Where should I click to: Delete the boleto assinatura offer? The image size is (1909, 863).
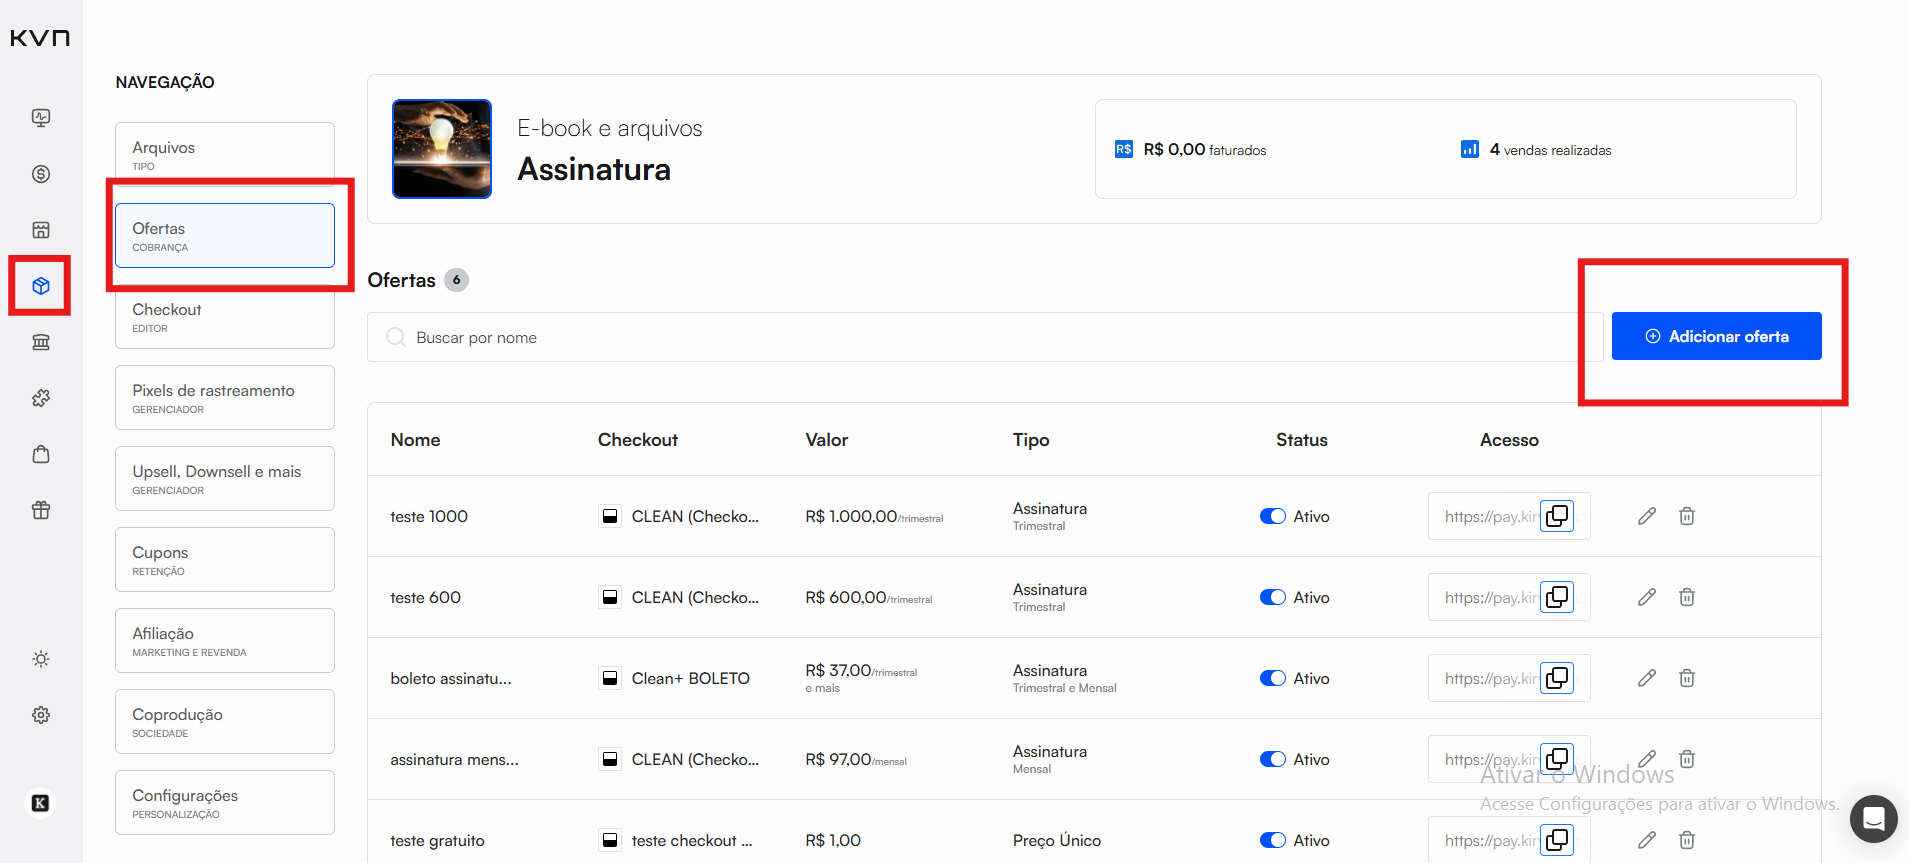pos(1687,678)
